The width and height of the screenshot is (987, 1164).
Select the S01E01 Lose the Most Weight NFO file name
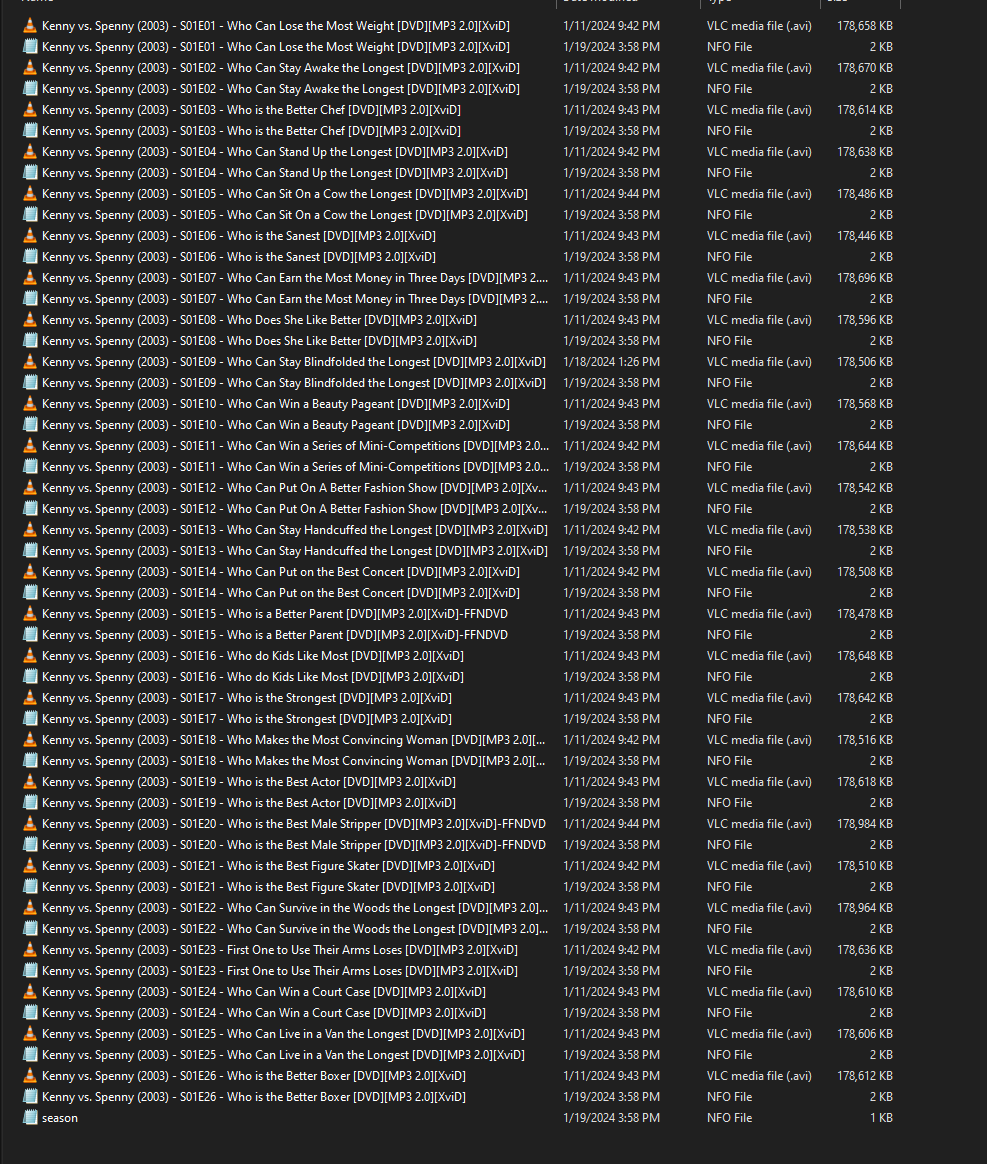276,46
